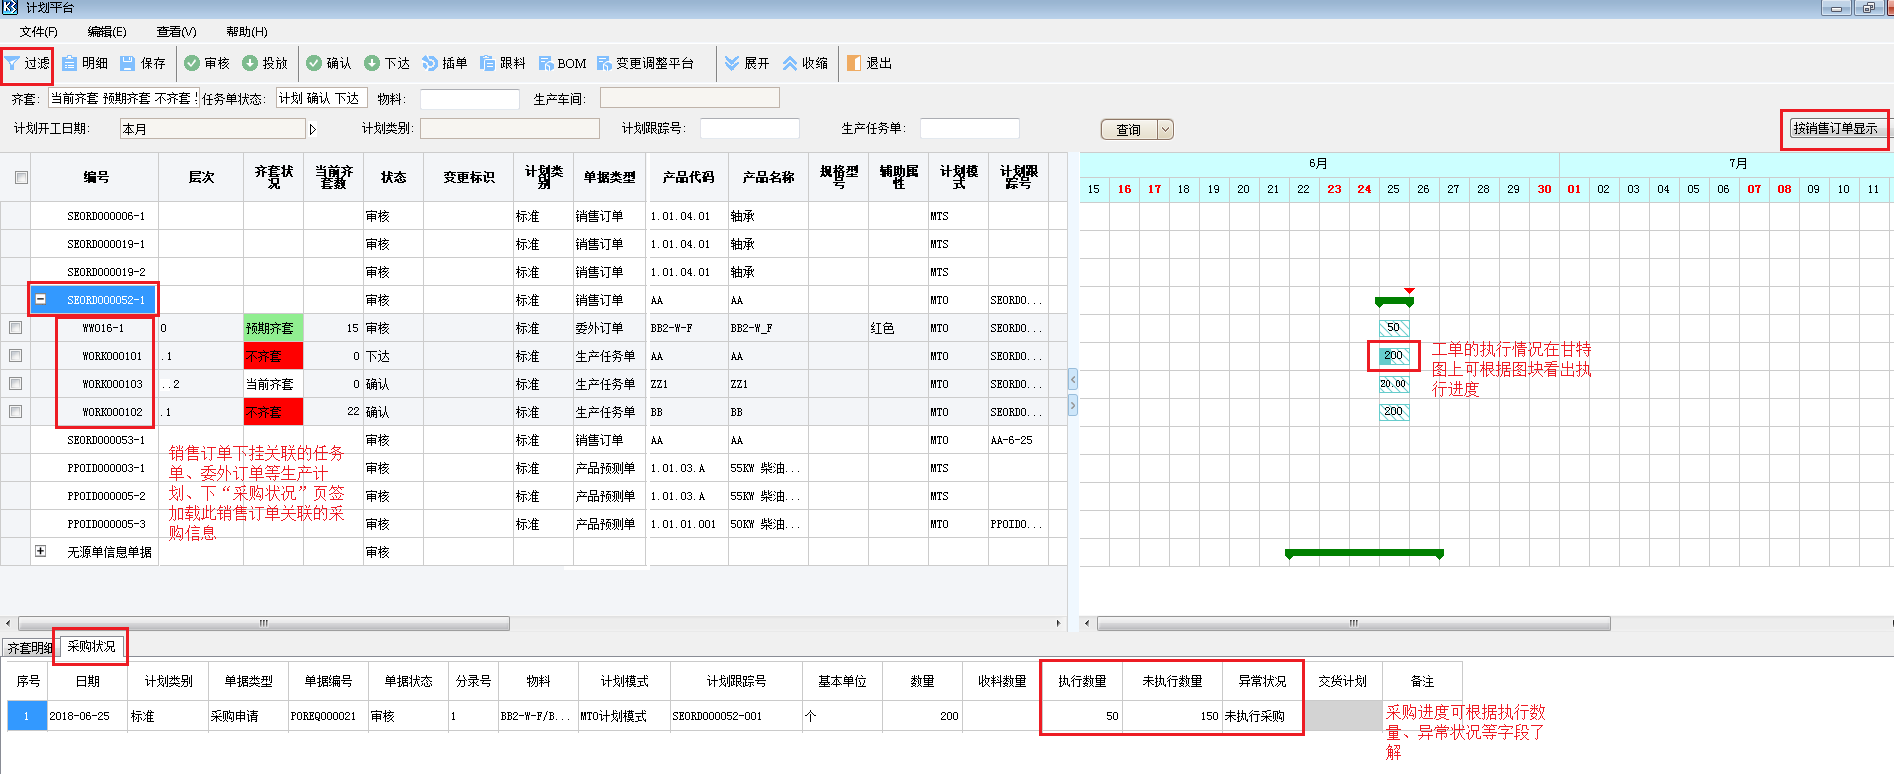
Task: Click the green summary bar in 无源单信息单据 row
Action: (1364, 553)
